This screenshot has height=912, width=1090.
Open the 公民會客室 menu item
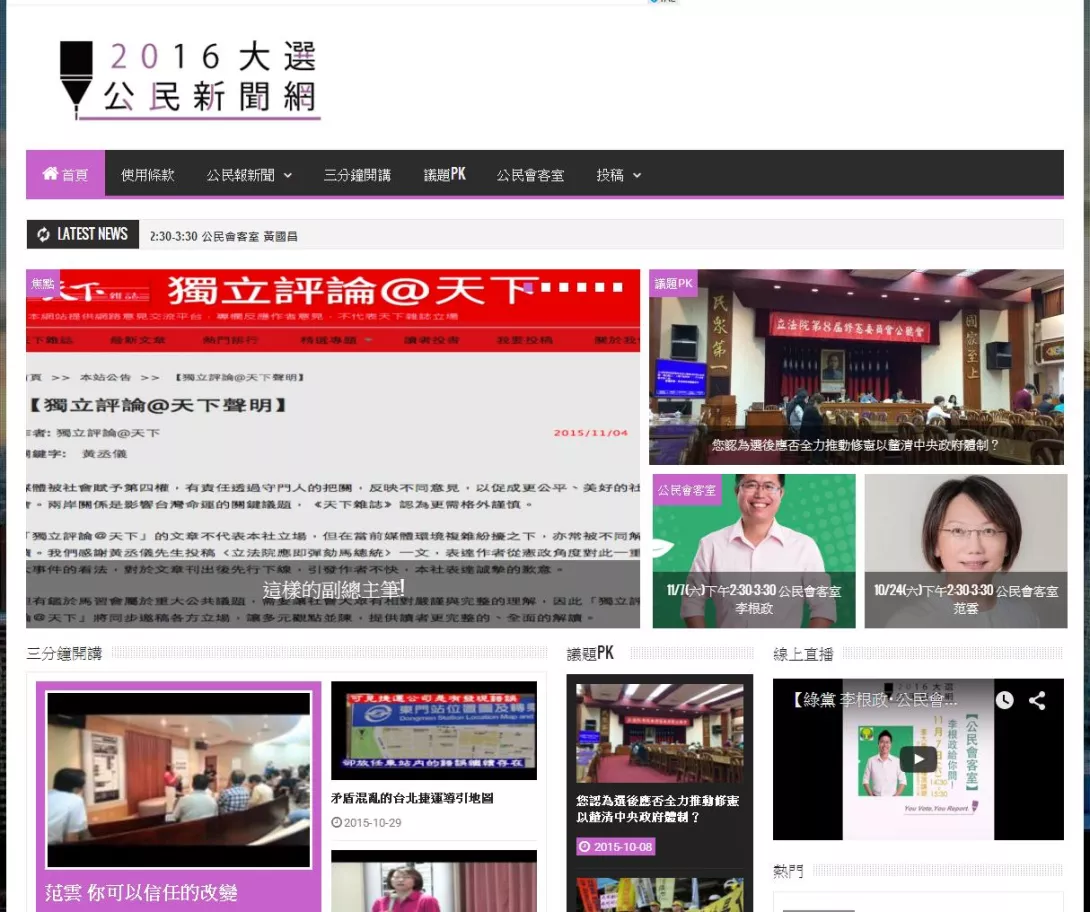[x=530, y=174]
